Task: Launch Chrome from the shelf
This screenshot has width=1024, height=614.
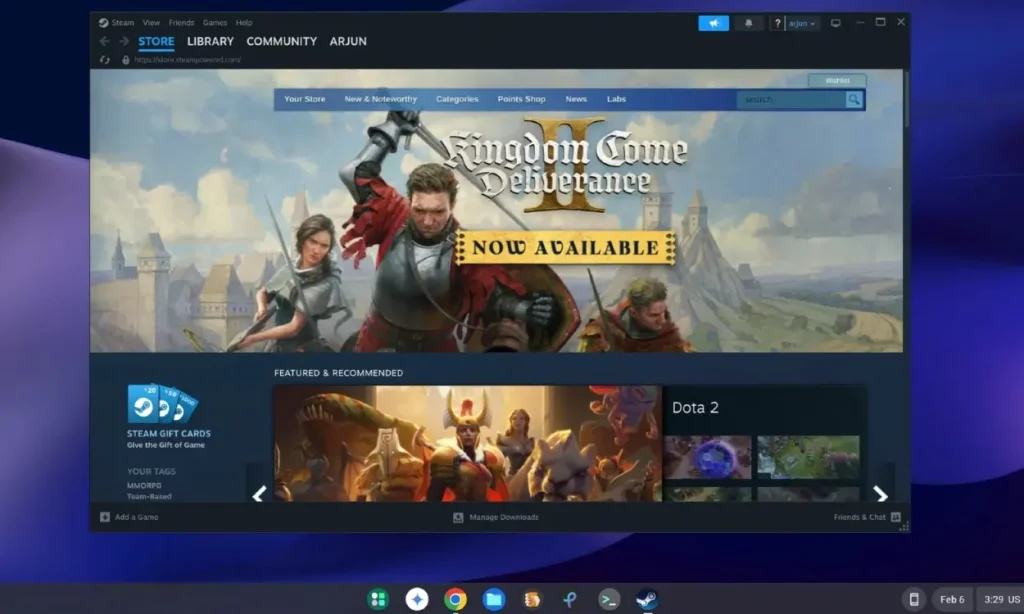Action: tap(455, 599)
